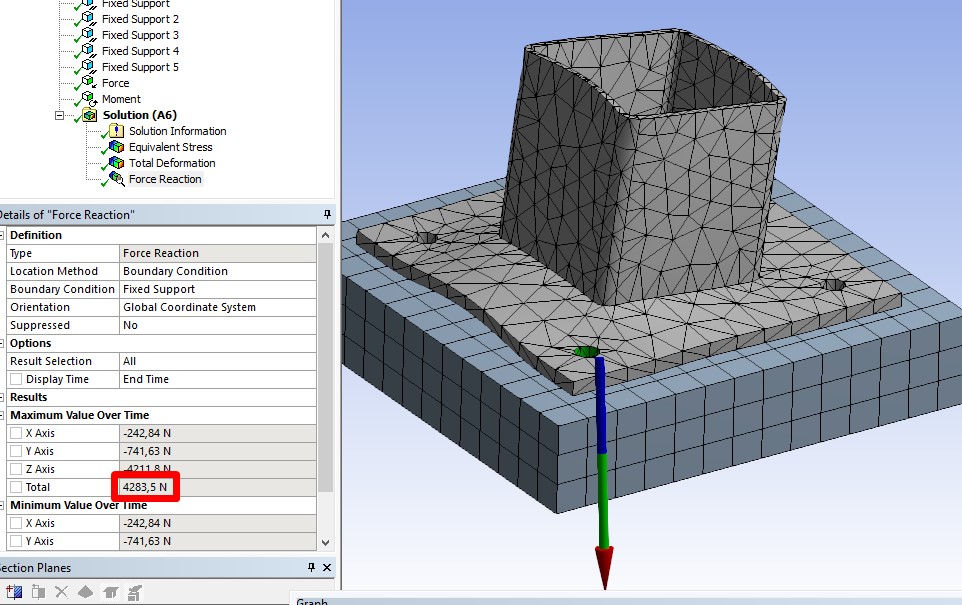
Task: Select Fixed Support 3 in tree
Action: coord(140,35)
